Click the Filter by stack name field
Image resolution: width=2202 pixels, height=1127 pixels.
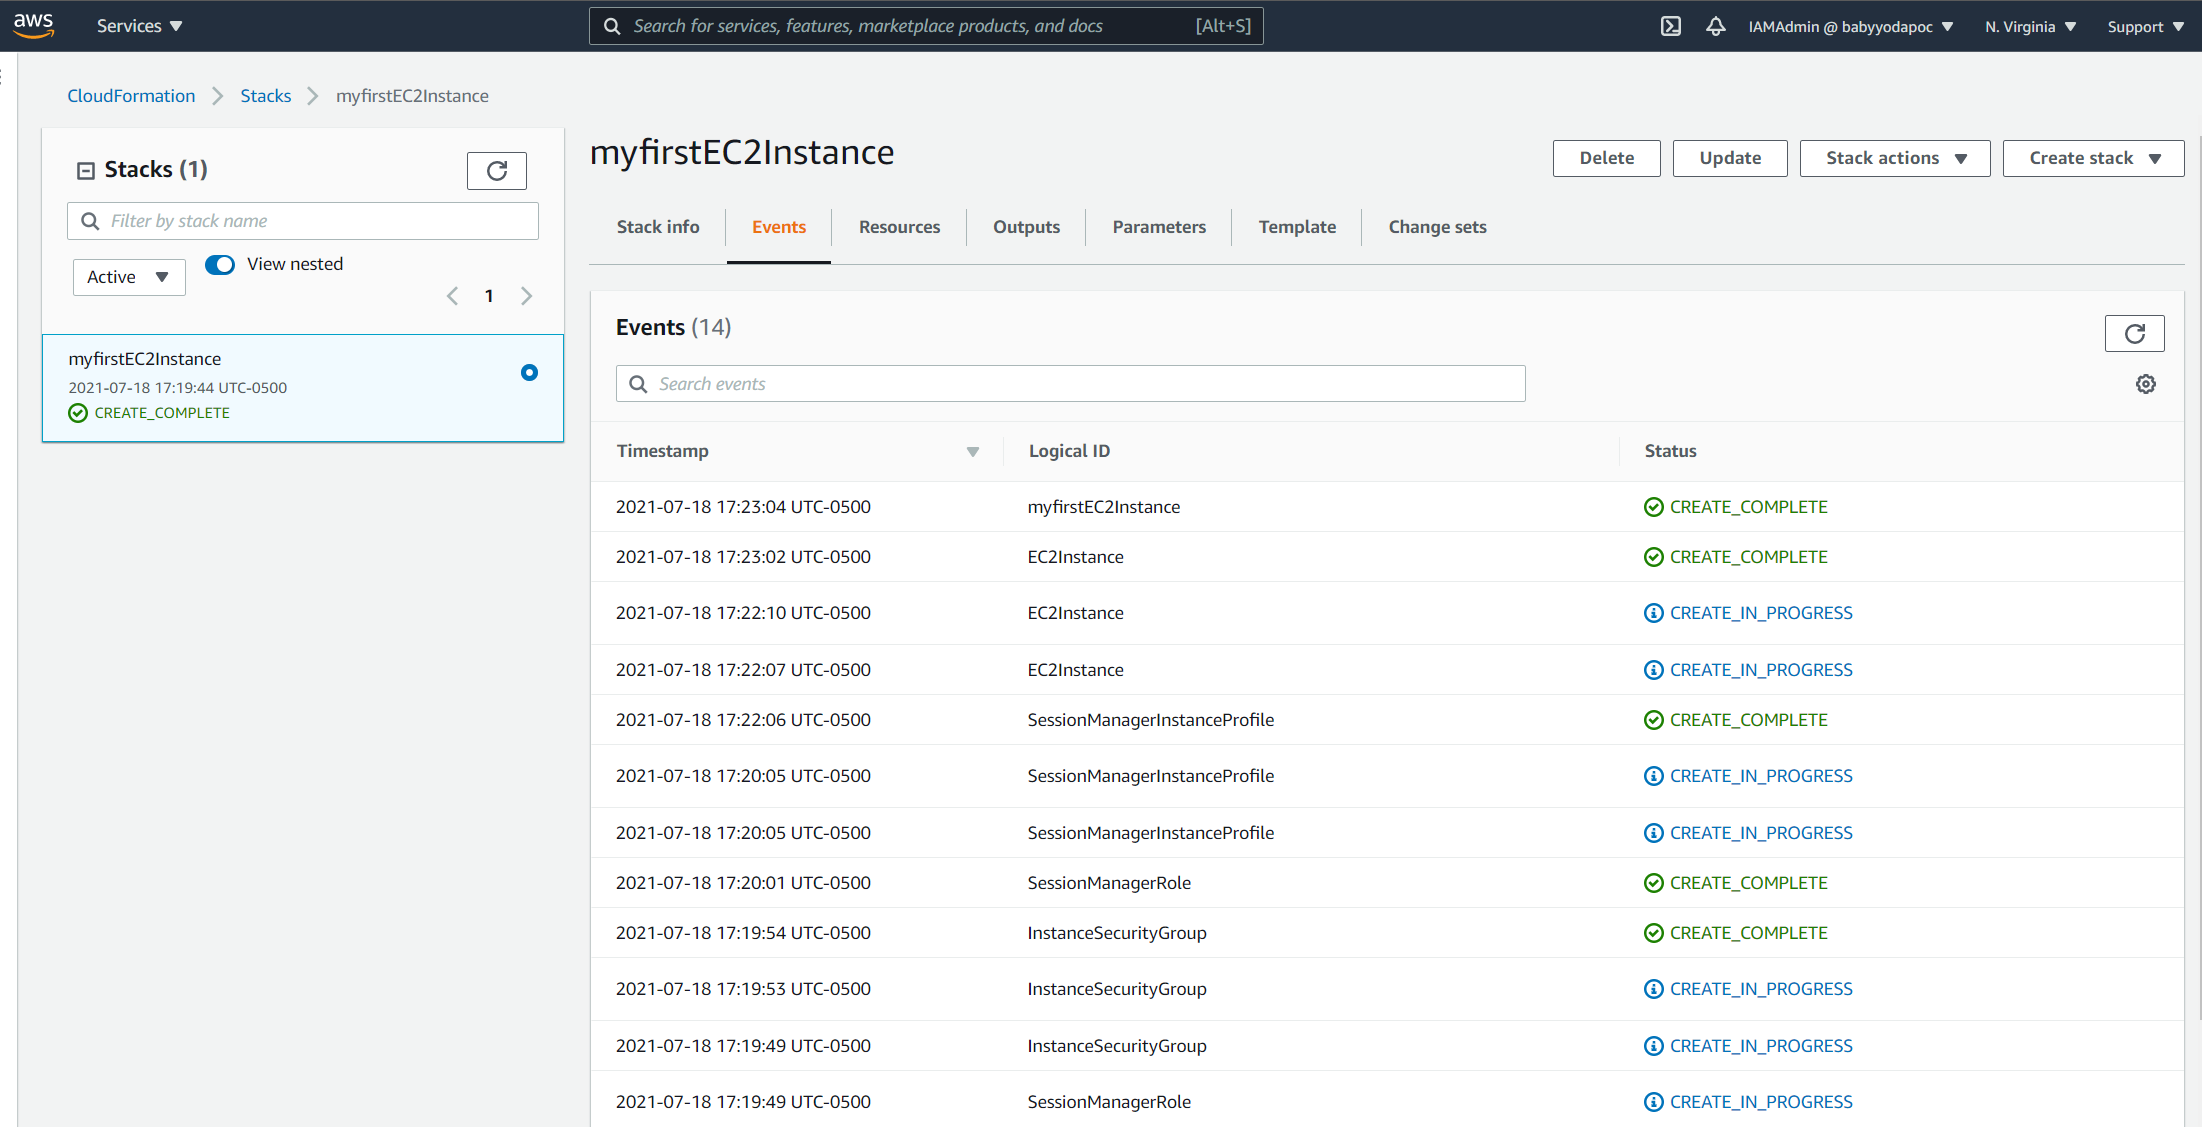point(303,221)
